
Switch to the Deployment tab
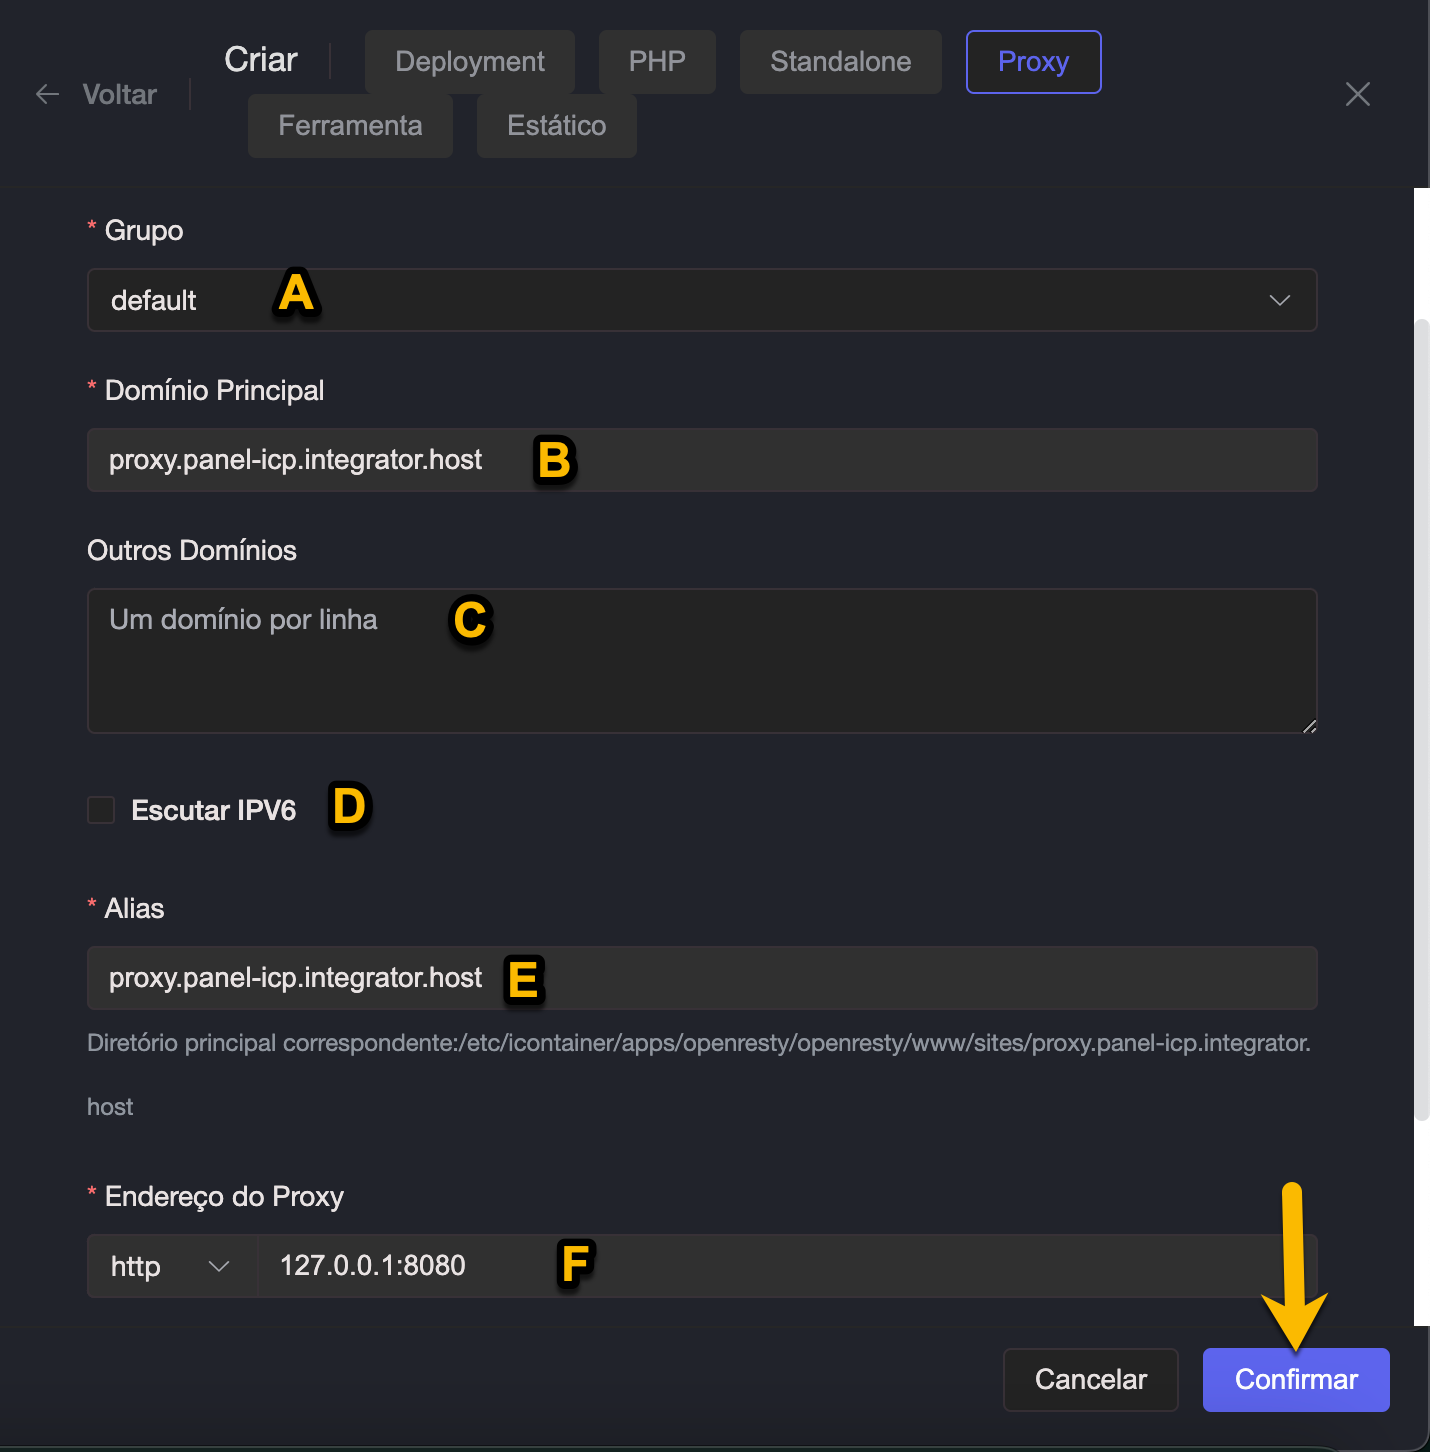tap(469, 62)
